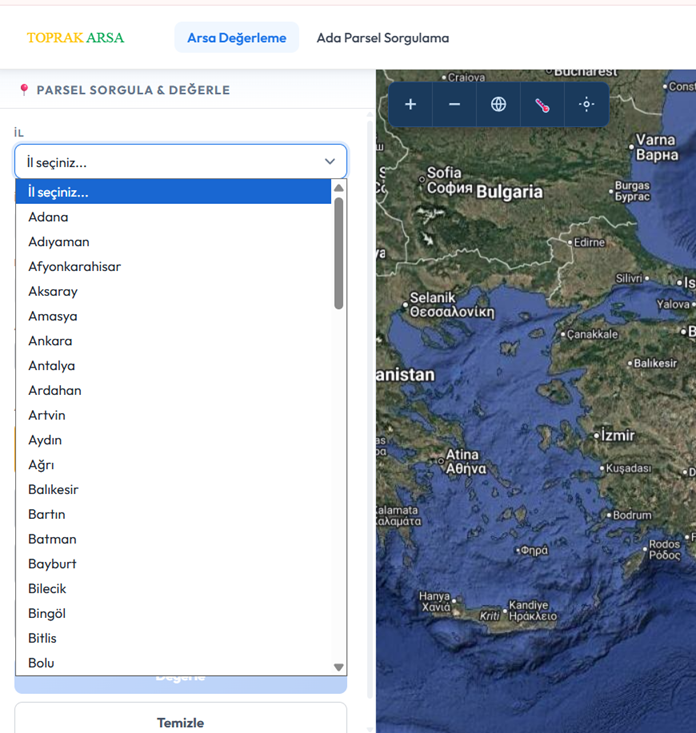Click the Toprak Arsa logo
The width and height of the screenshot is (696, 733).
[76, 37]
